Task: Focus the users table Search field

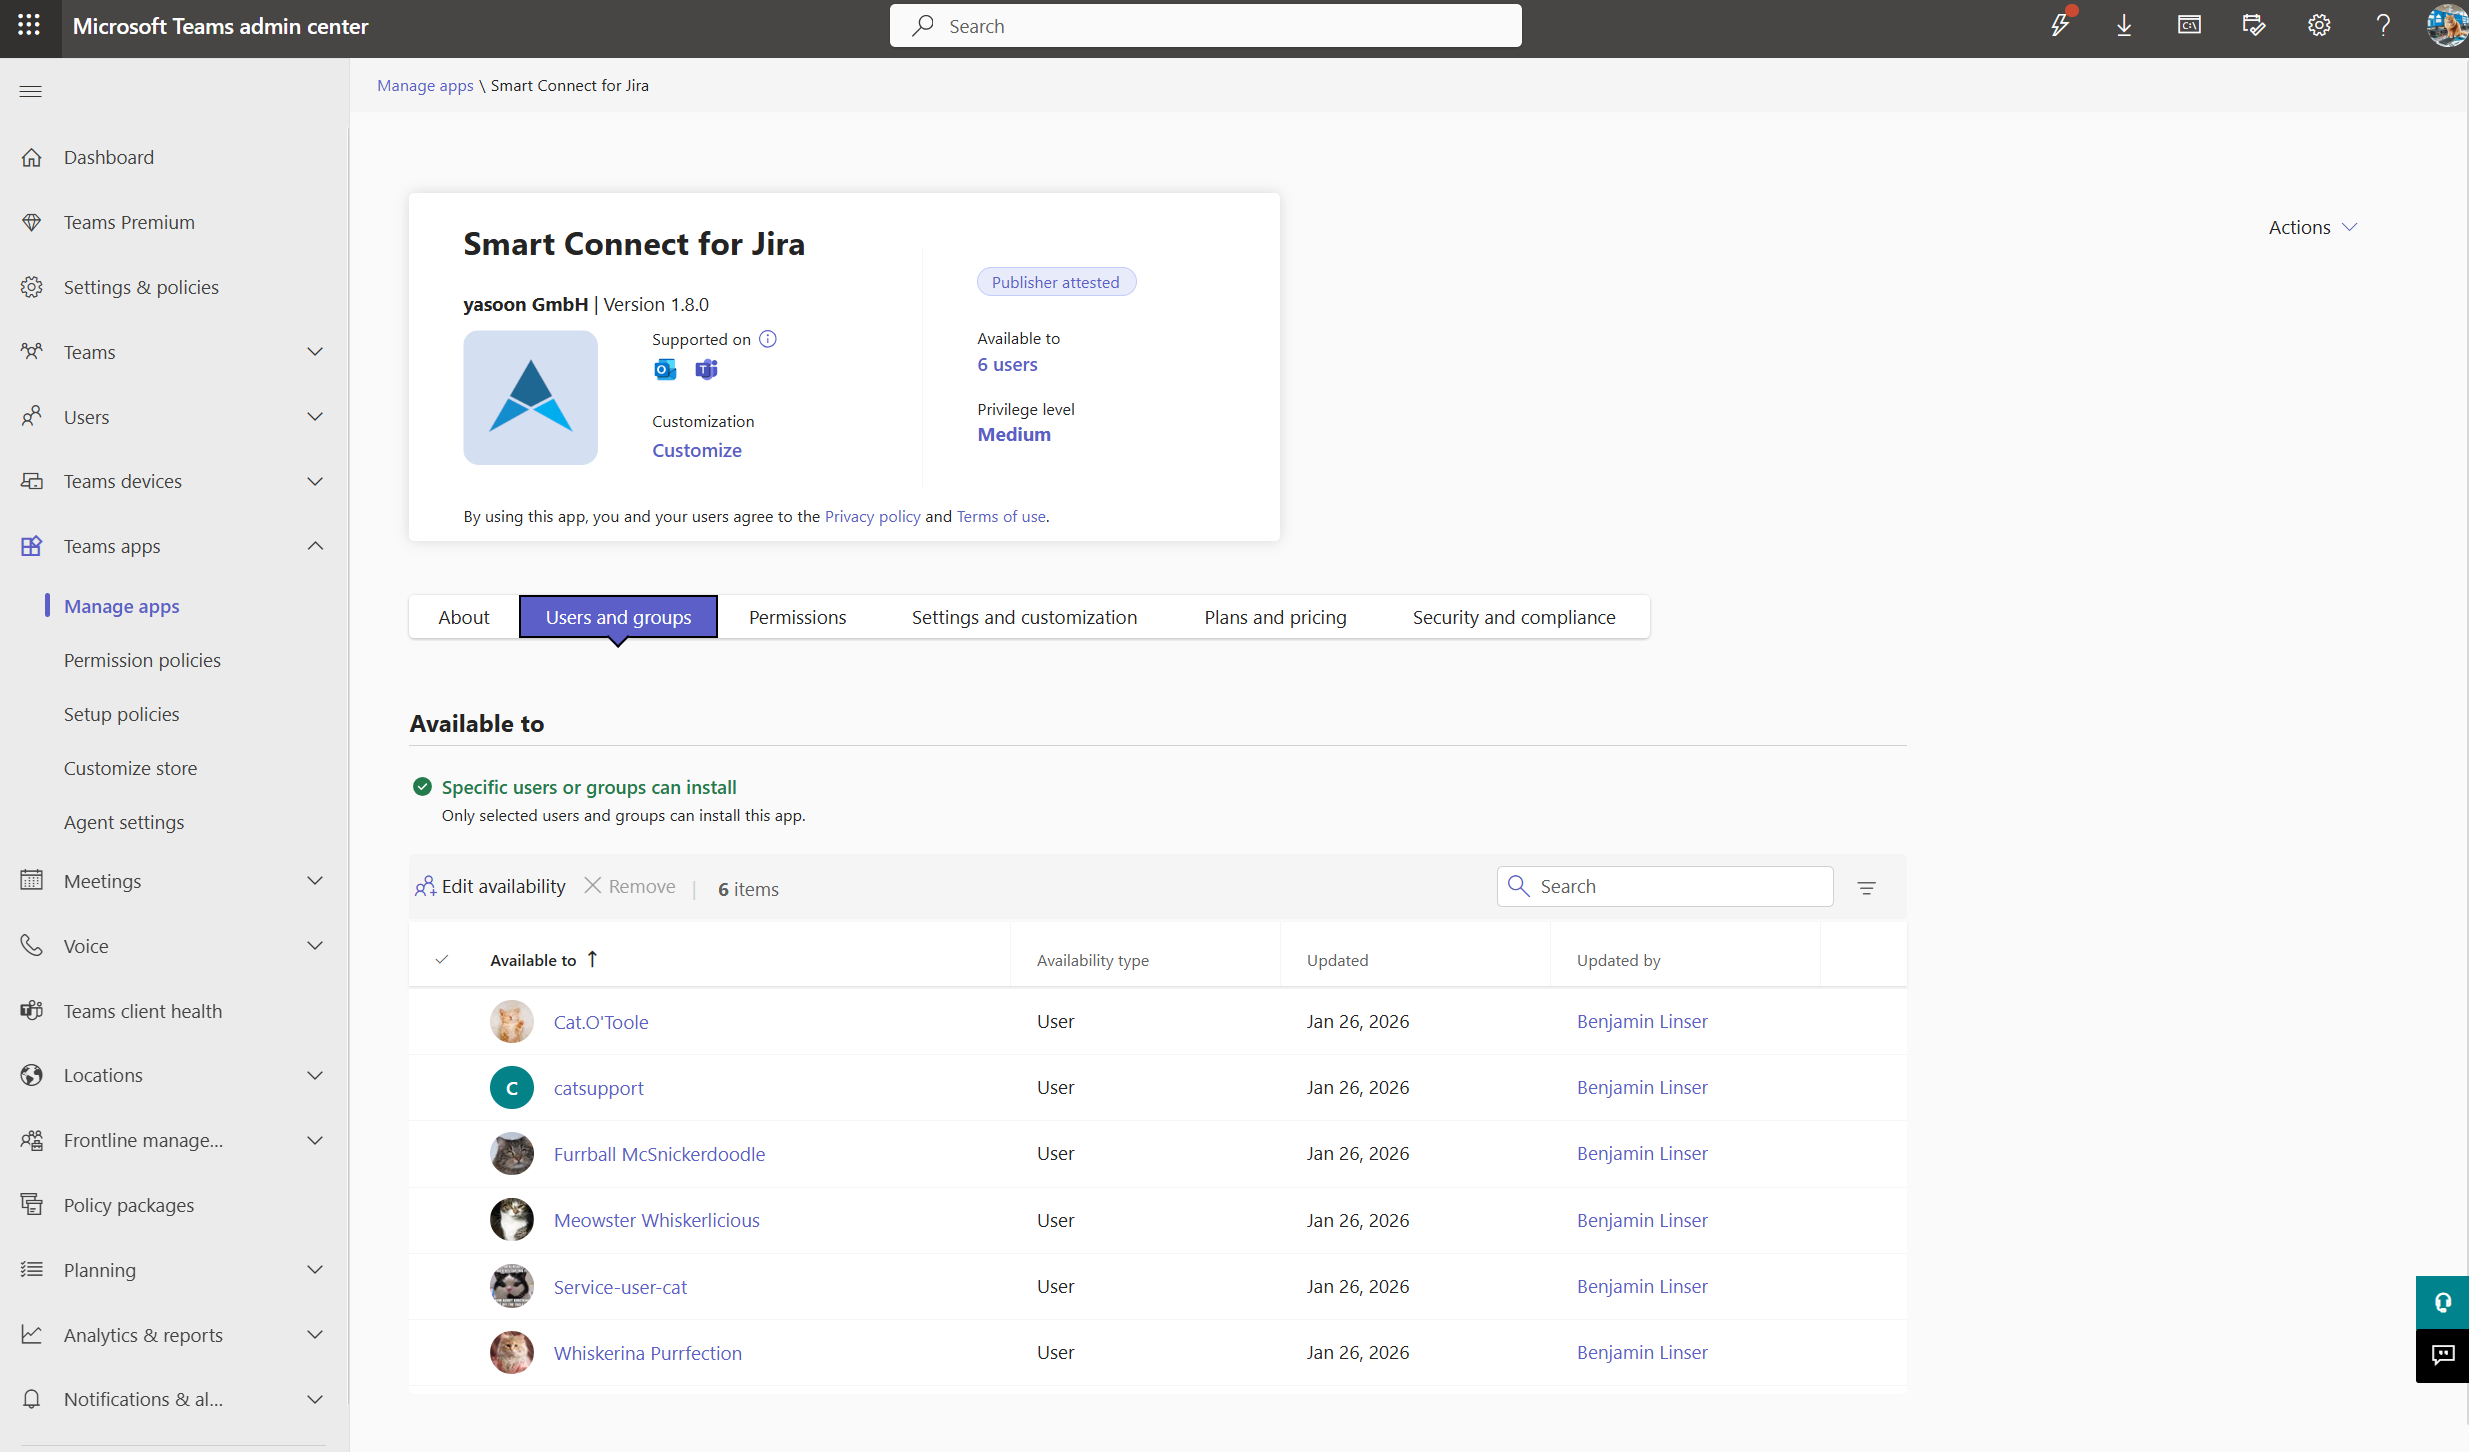Action: pyautogui.click(x=1680, y=886)
